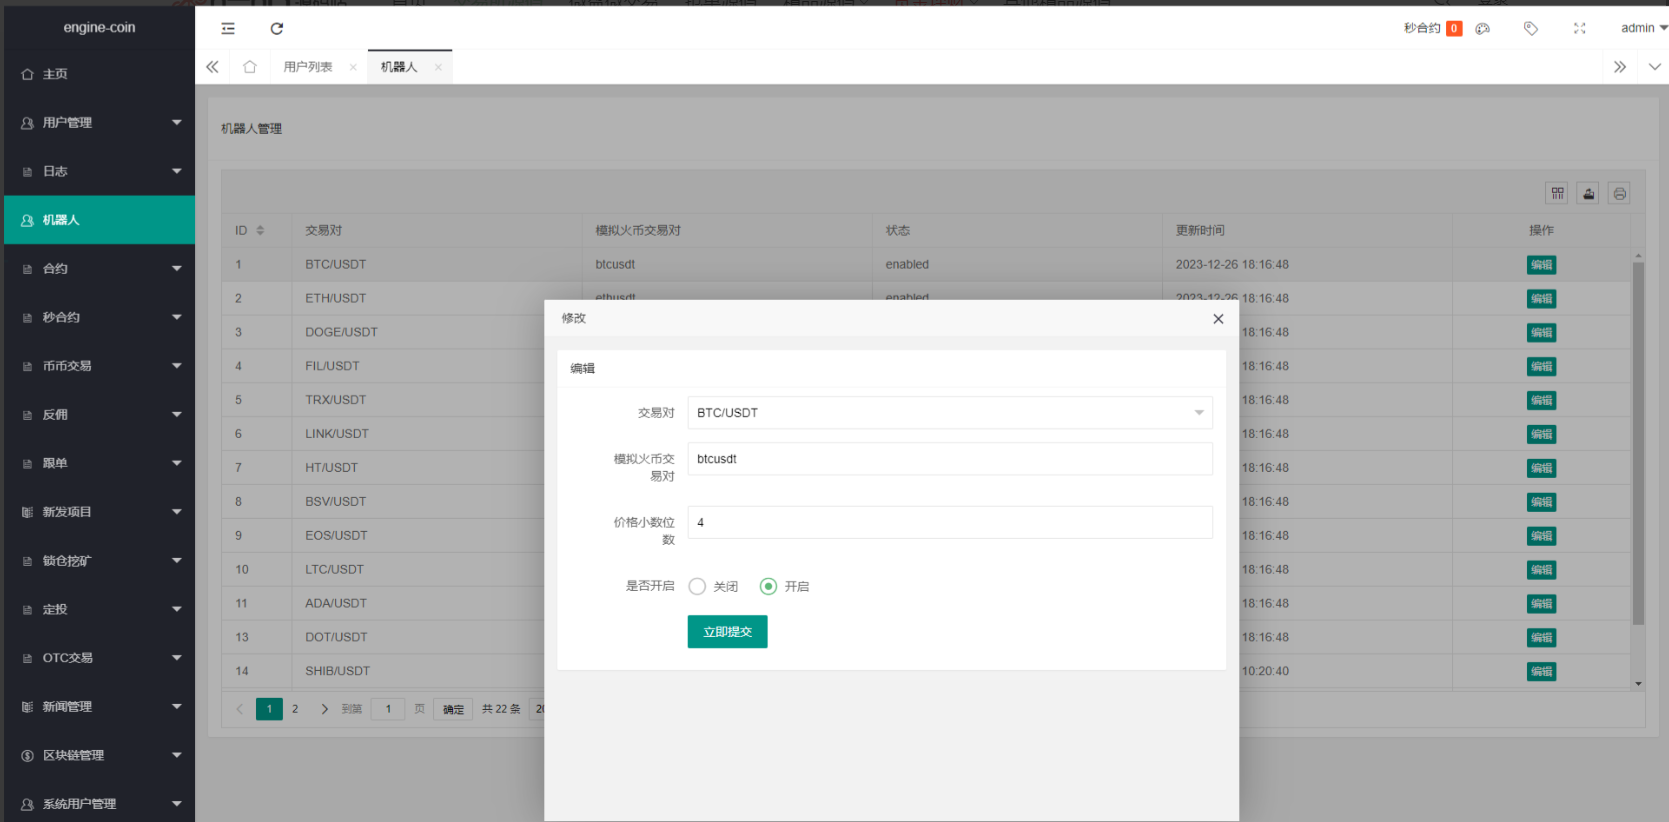Switch to the 用户列表 tab
1669x822 pixels.
tap(308, 67)
